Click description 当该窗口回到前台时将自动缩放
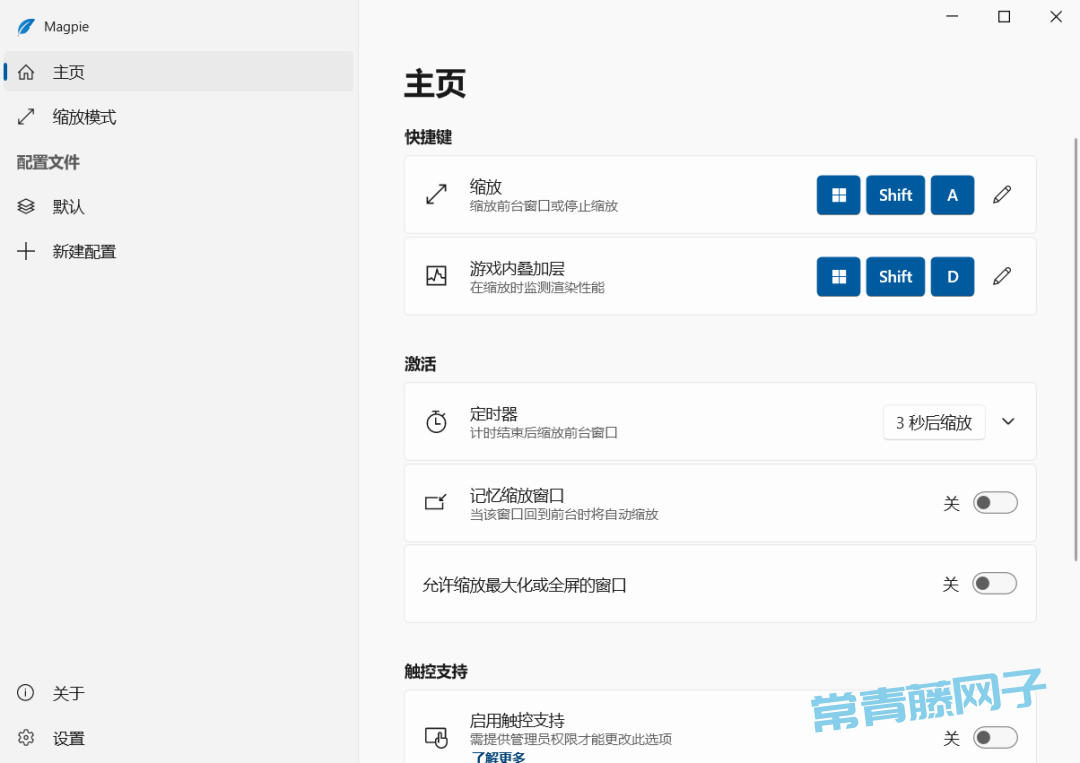The image size is (1080, 763). click(x=564, y=514)
